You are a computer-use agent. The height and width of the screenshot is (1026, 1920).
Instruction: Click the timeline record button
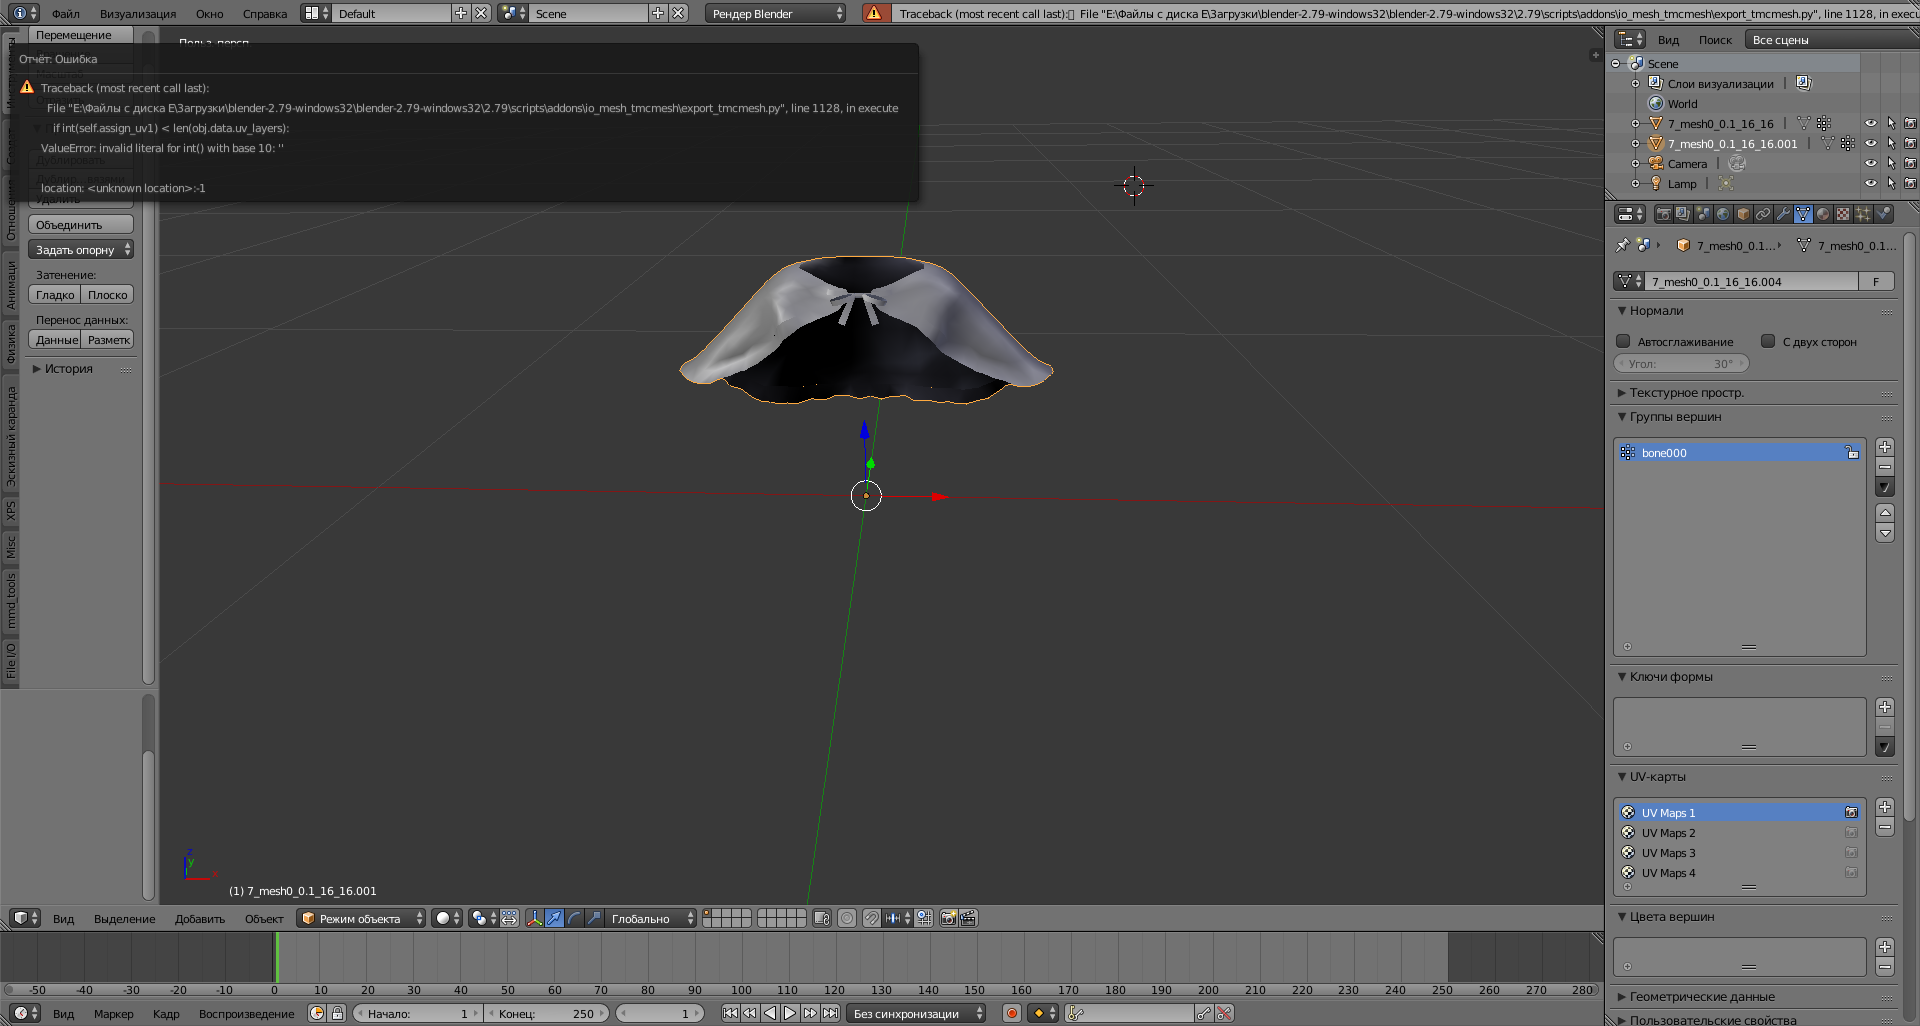tap(1012, 1013)
